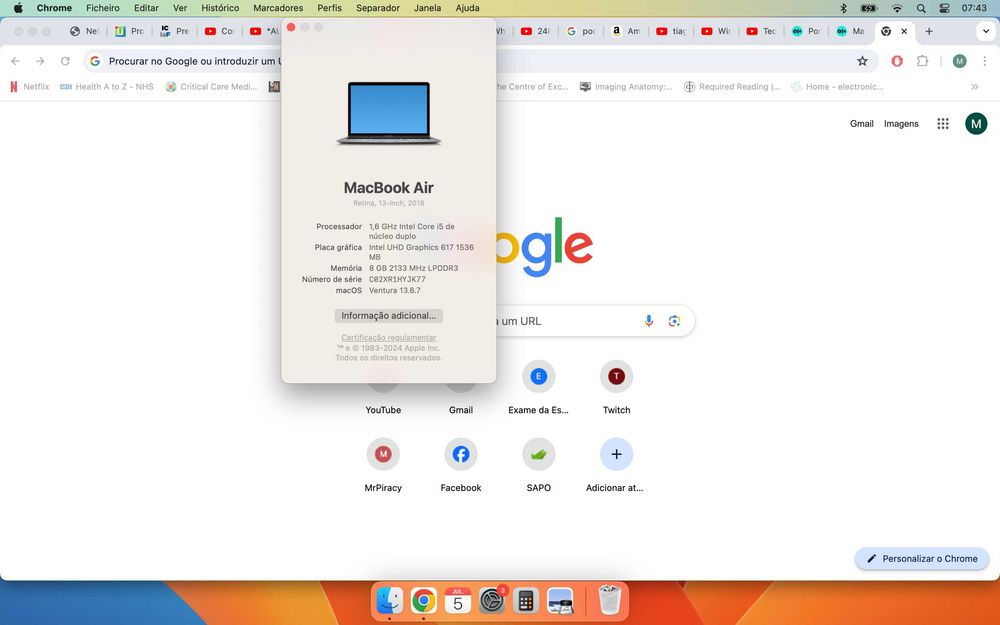
Task: Switch to the YouTube tab labeled 'Co'
Action: (x=219, y=31)
